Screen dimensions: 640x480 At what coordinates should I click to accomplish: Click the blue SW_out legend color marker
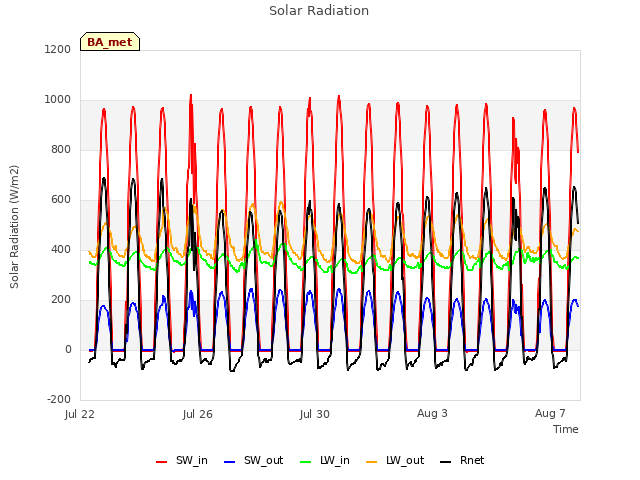click(x=230, y=462)
